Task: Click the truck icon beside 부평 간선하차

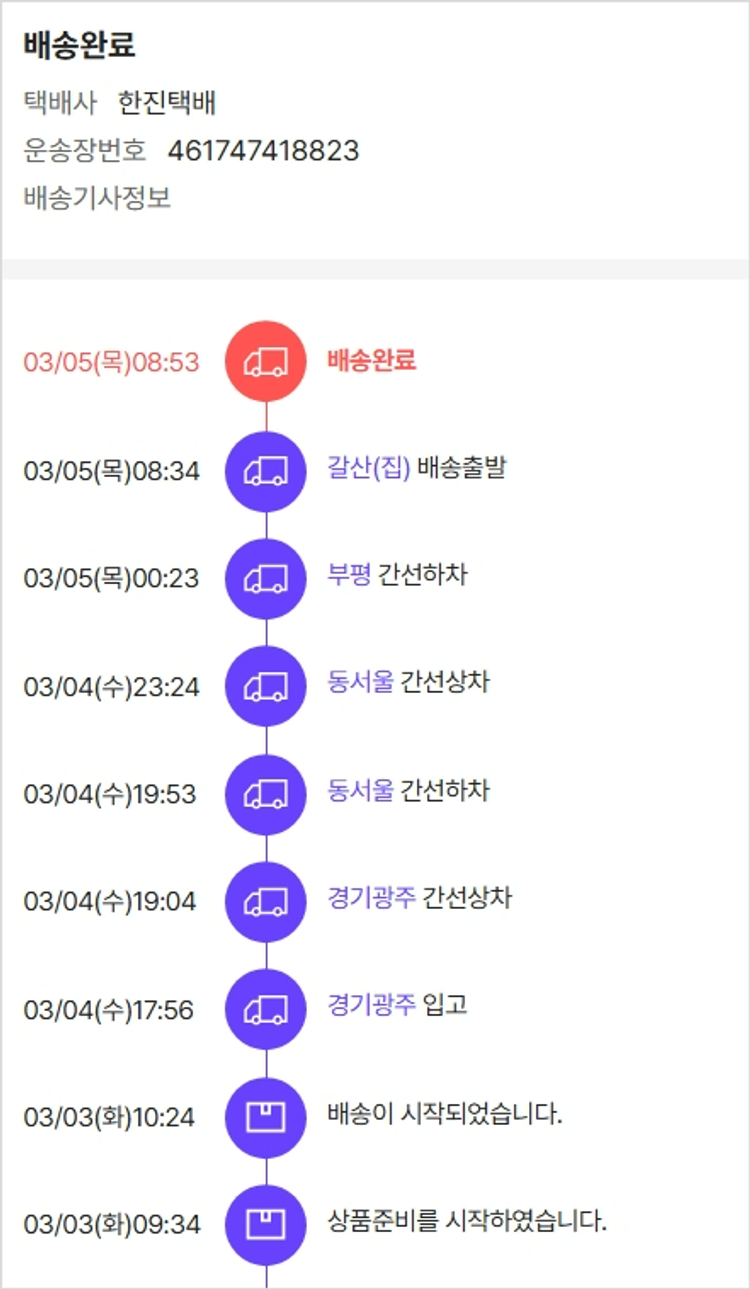Action: tap(266, 578)
